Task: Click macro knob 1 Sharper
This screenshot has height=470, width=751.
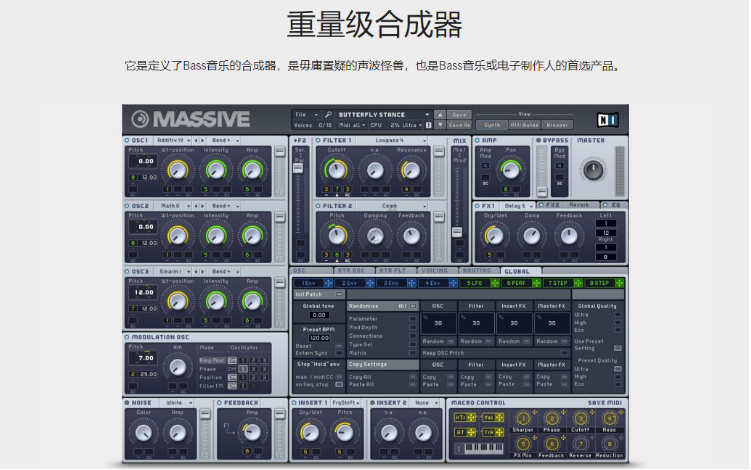Action: tap(523, 419)
